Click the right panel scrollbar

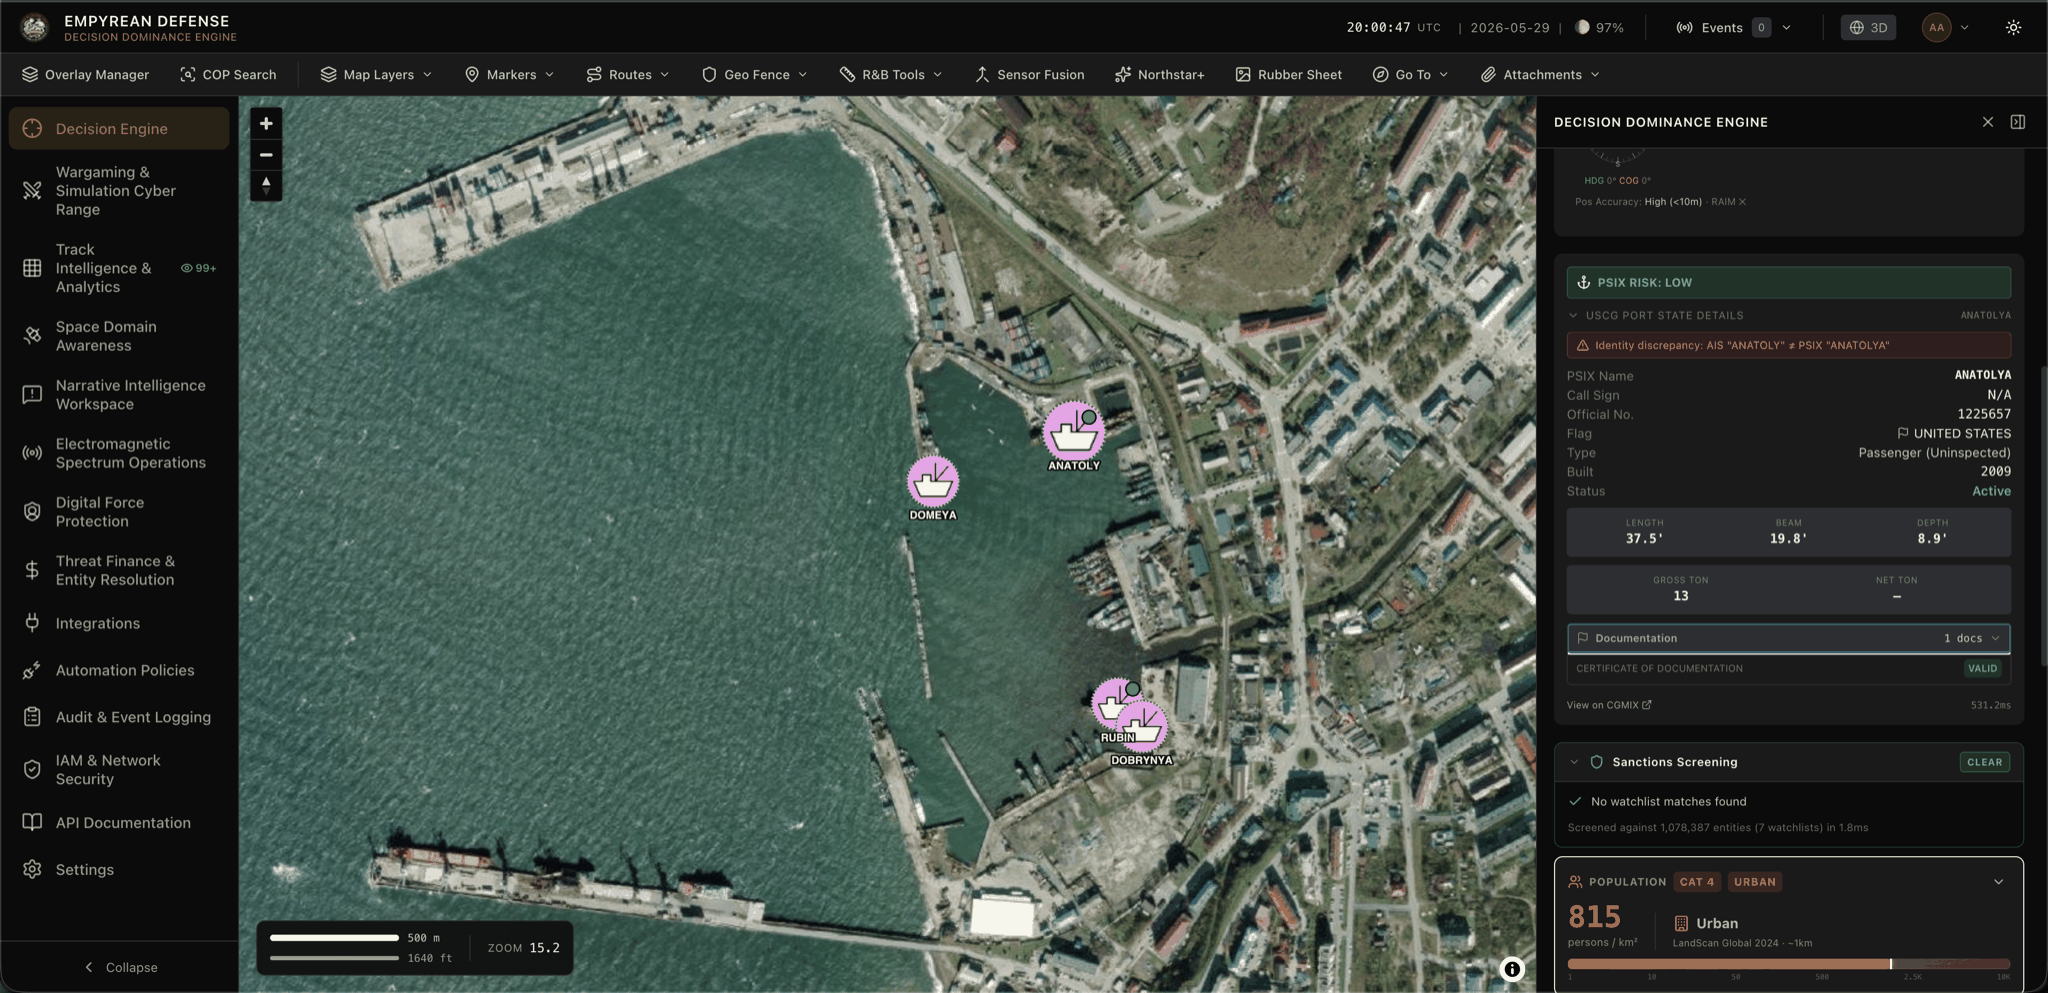pos(2043,515)
